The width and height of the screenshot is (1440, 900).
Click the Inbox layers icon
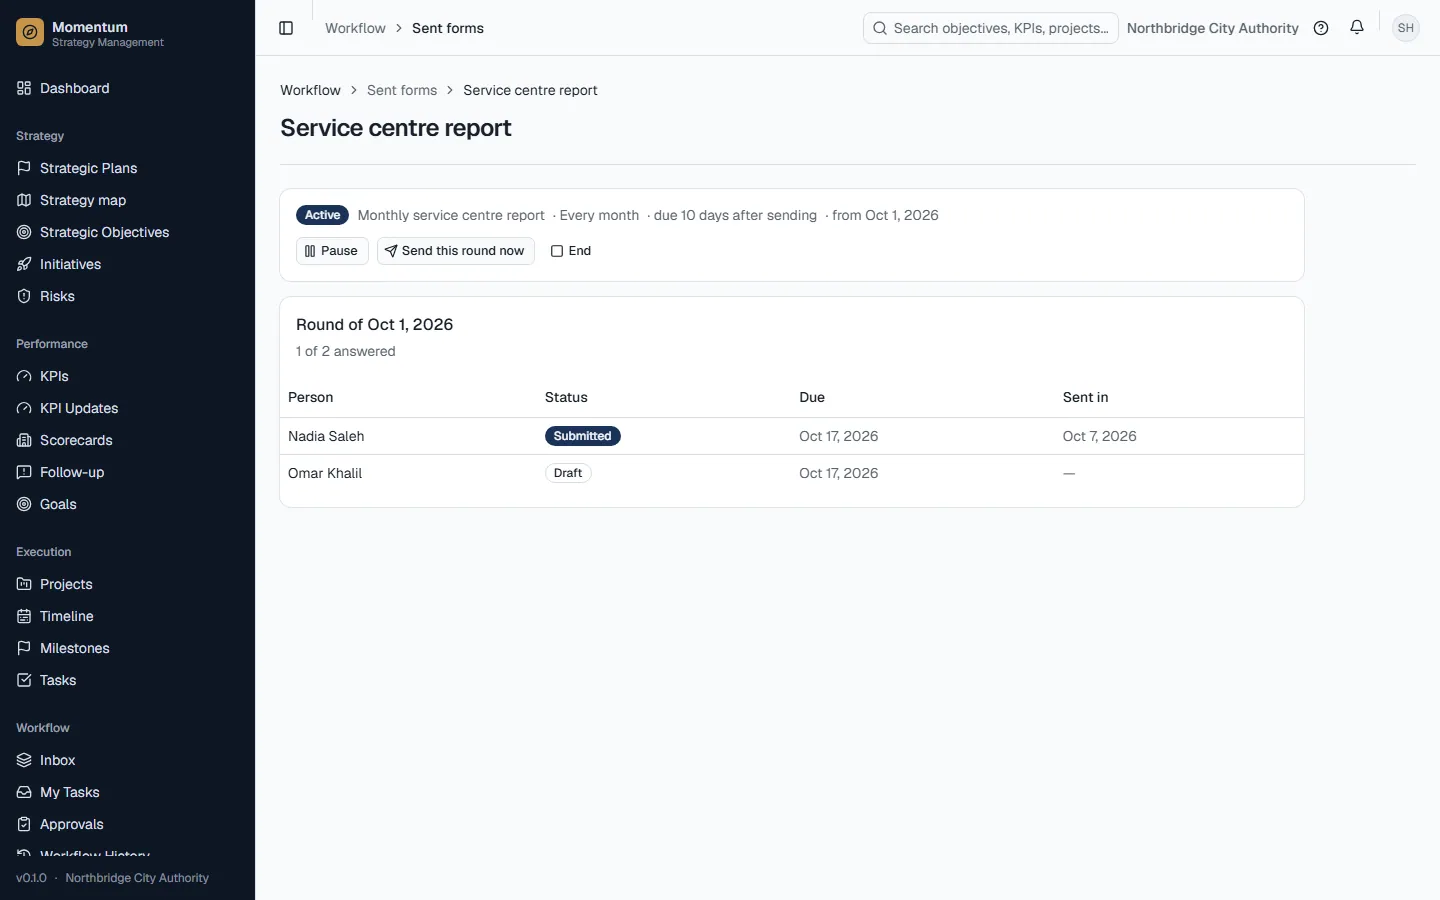(x=24, y=760)
